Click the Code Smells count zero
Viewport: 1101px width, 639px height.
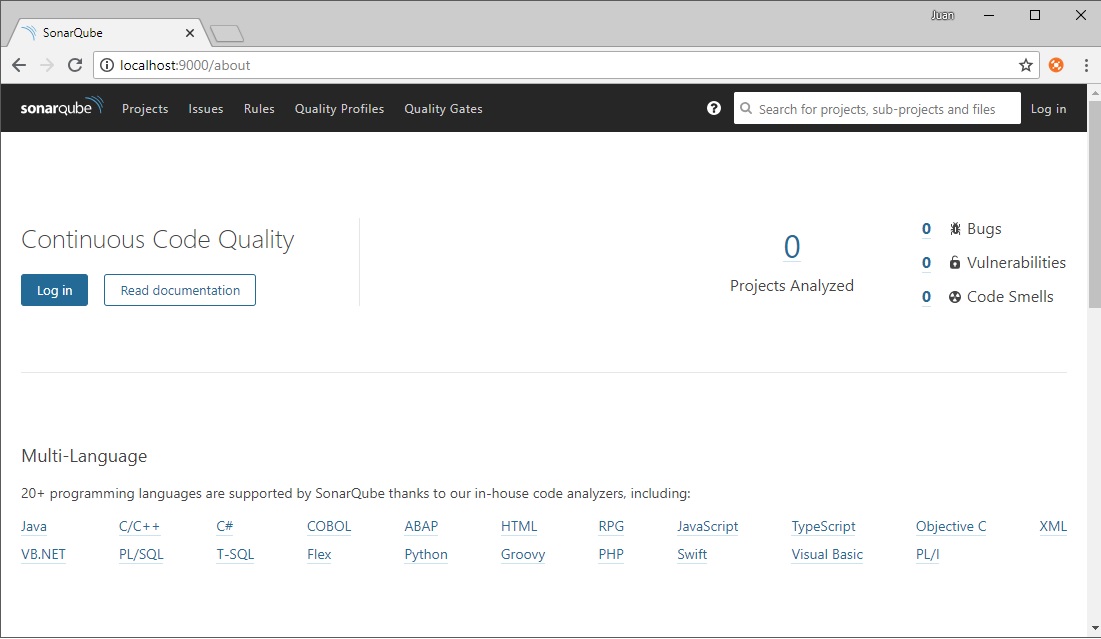point(926,296)
